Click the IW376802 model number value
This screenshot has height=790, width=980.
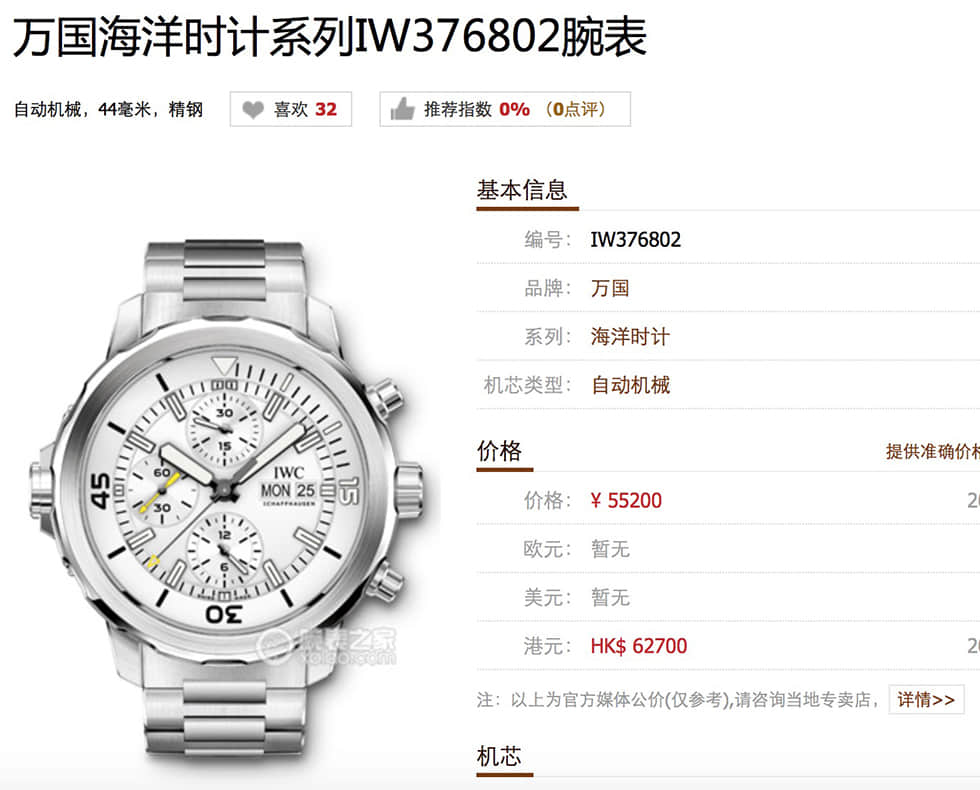click(x=636, y=239)
